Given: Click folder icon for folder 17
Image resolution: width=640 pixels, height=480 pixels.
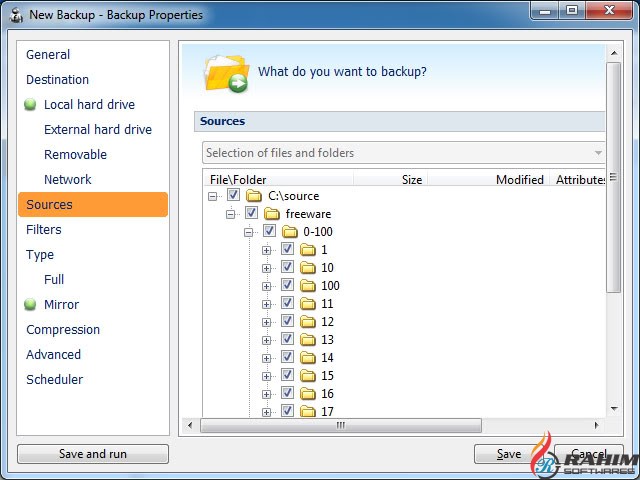Looking at the screenshot, I should tap(307, 411).
